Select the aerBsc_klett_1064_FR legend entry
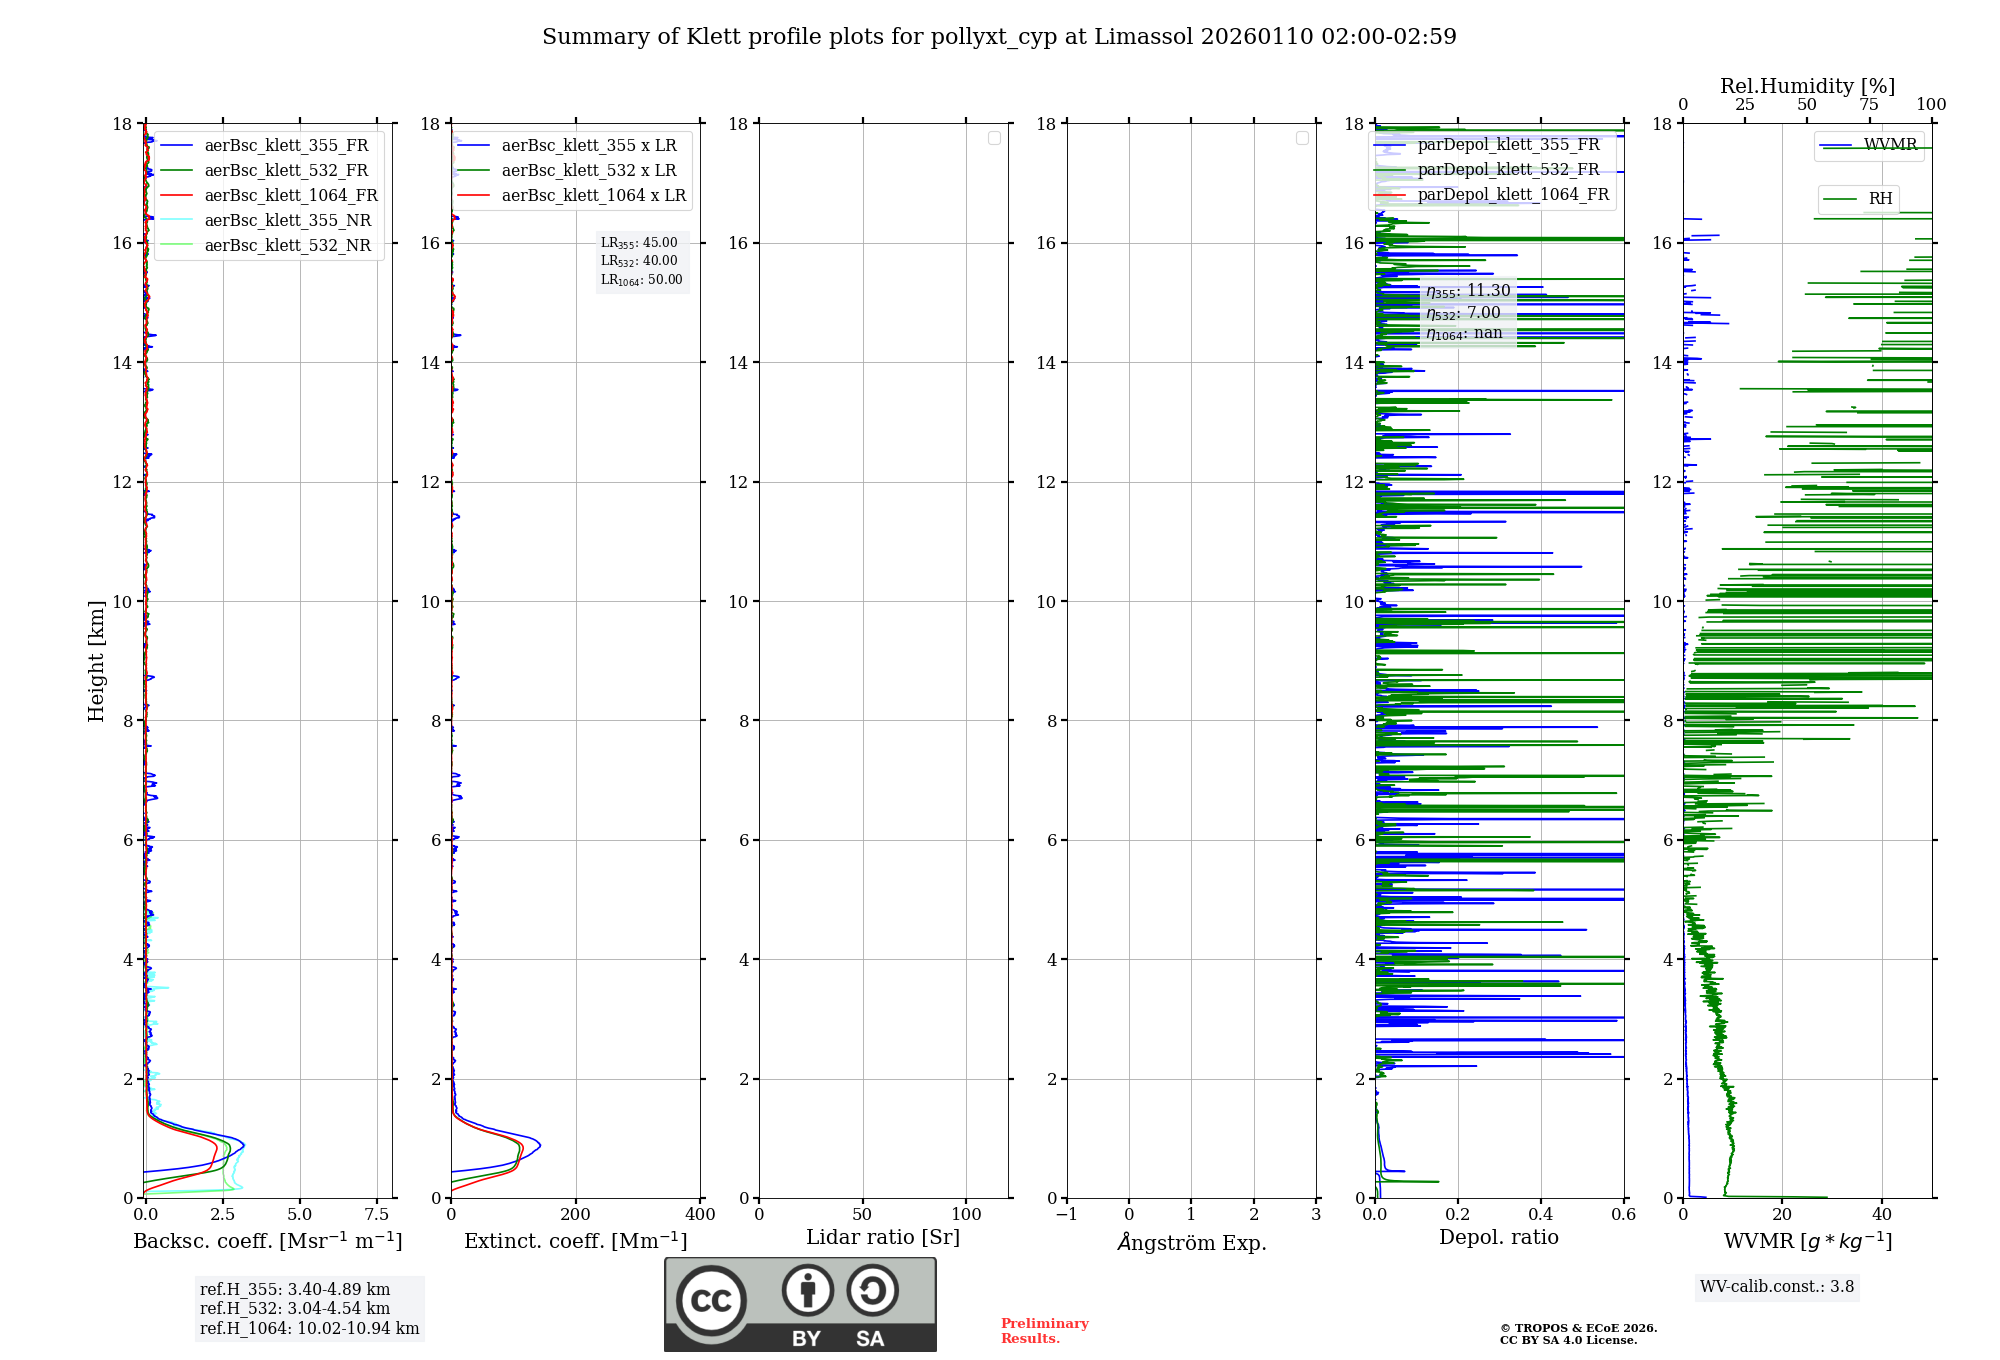This screenshot has width=2000, height=1360. (290, 196)
